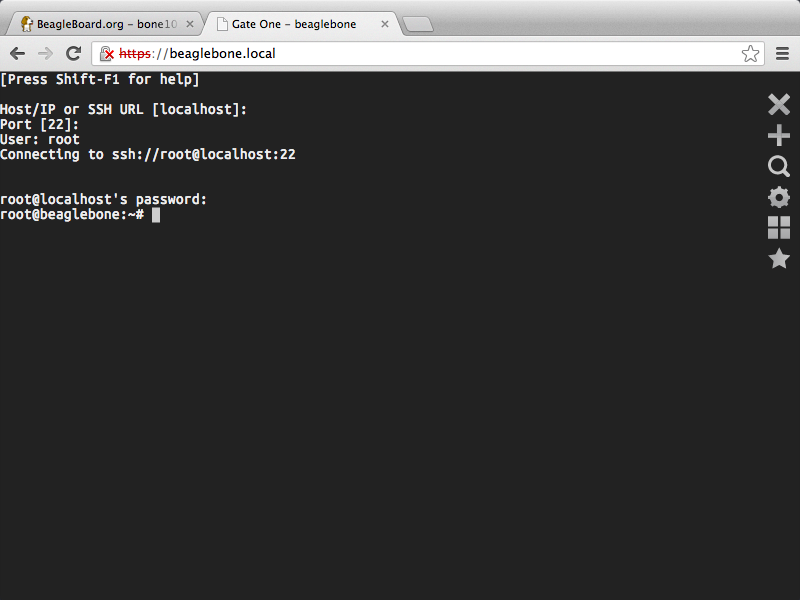Screen dimensions: 800x600
Task: Close the current Gate One terminal
Action: point(778,104)
